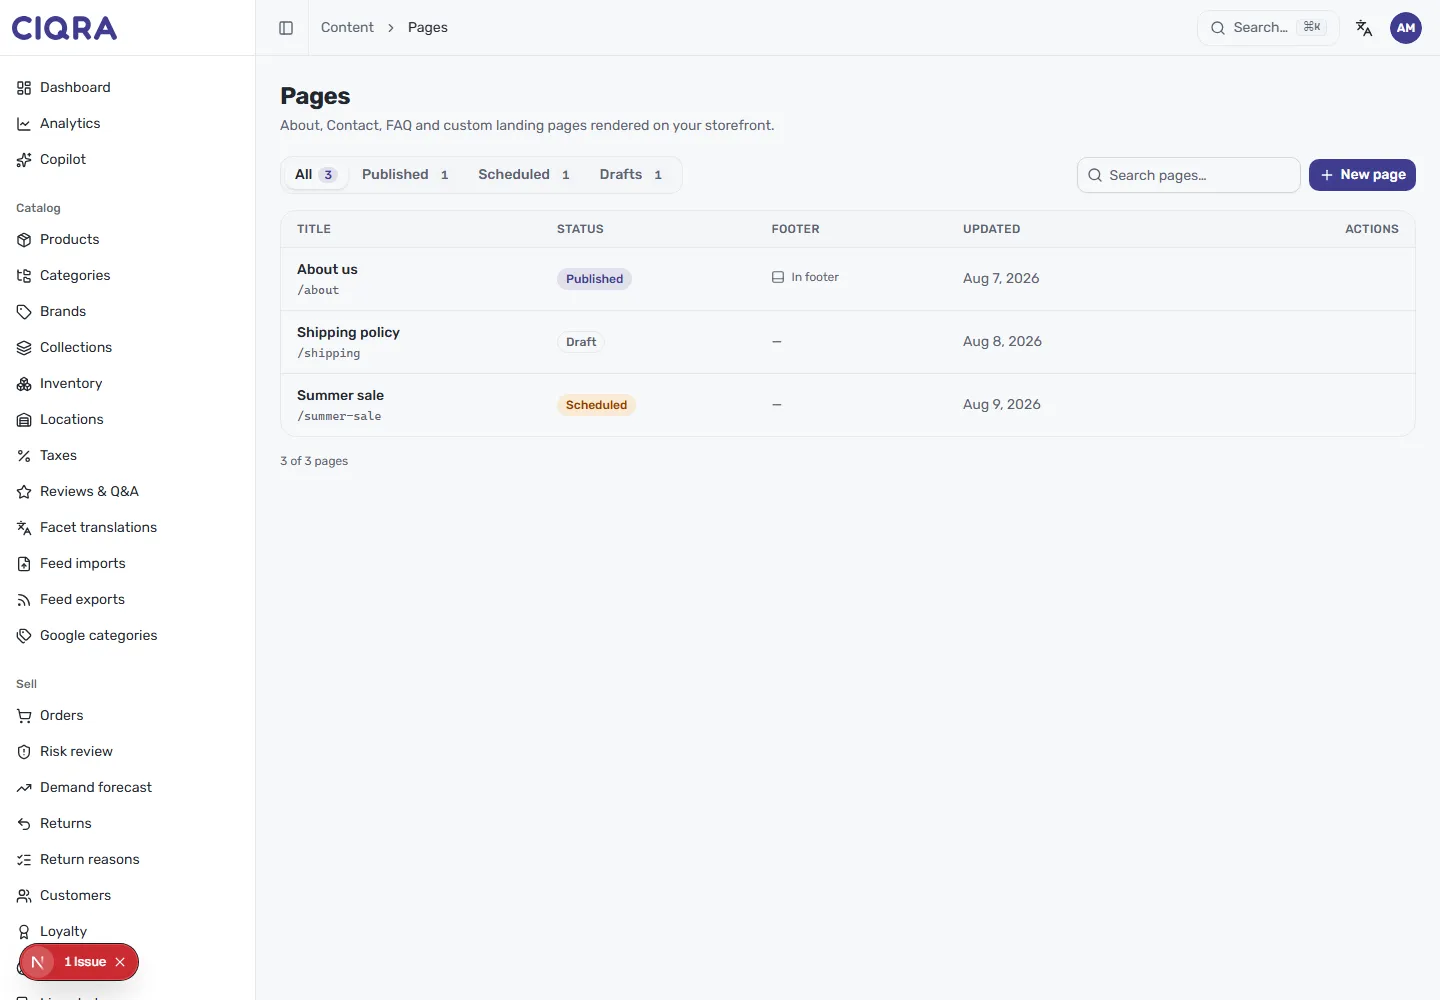Click the Ciqra logo
The image size is (1440, 1000).
point(64,28)
